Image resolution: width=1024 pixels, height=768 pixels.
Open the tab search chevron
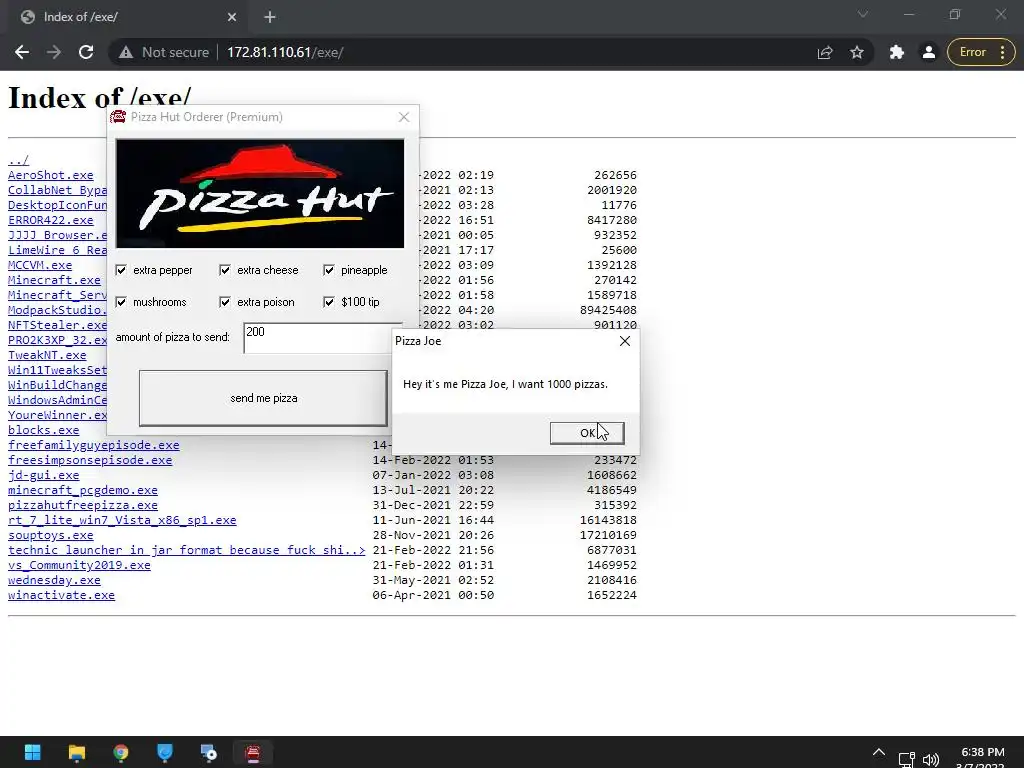tap(863, 14)
